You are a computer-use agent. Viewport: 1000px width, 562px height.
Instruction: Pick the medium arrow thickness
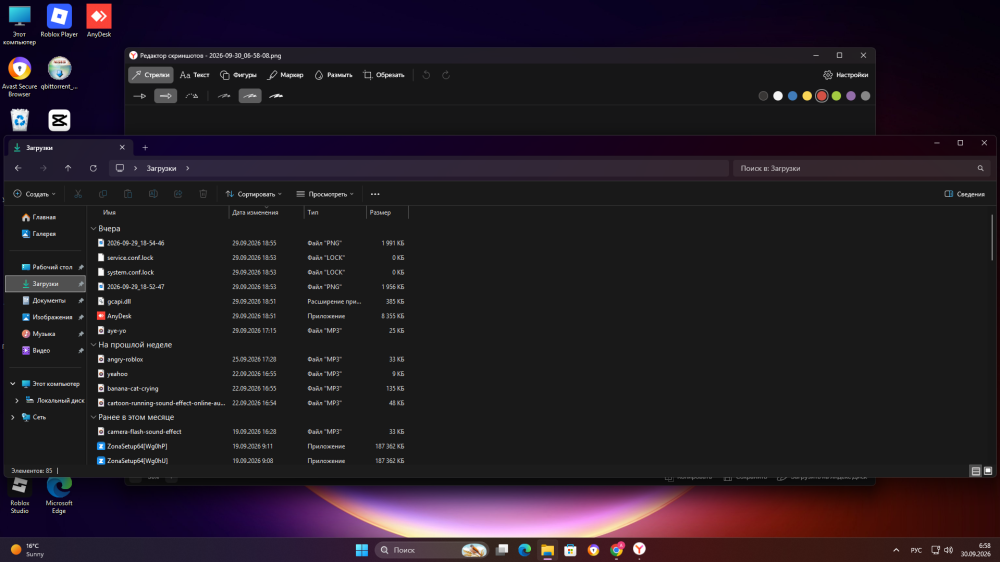pos(250,96)
